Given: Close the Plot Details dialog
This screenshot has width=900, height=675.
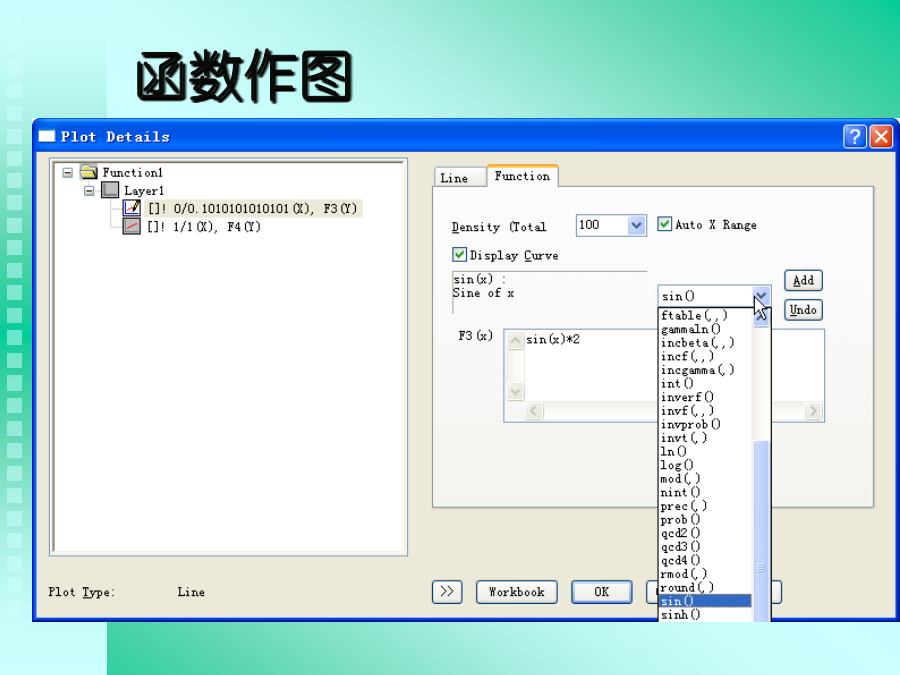Looking at the screenshot, I should 880,137.
